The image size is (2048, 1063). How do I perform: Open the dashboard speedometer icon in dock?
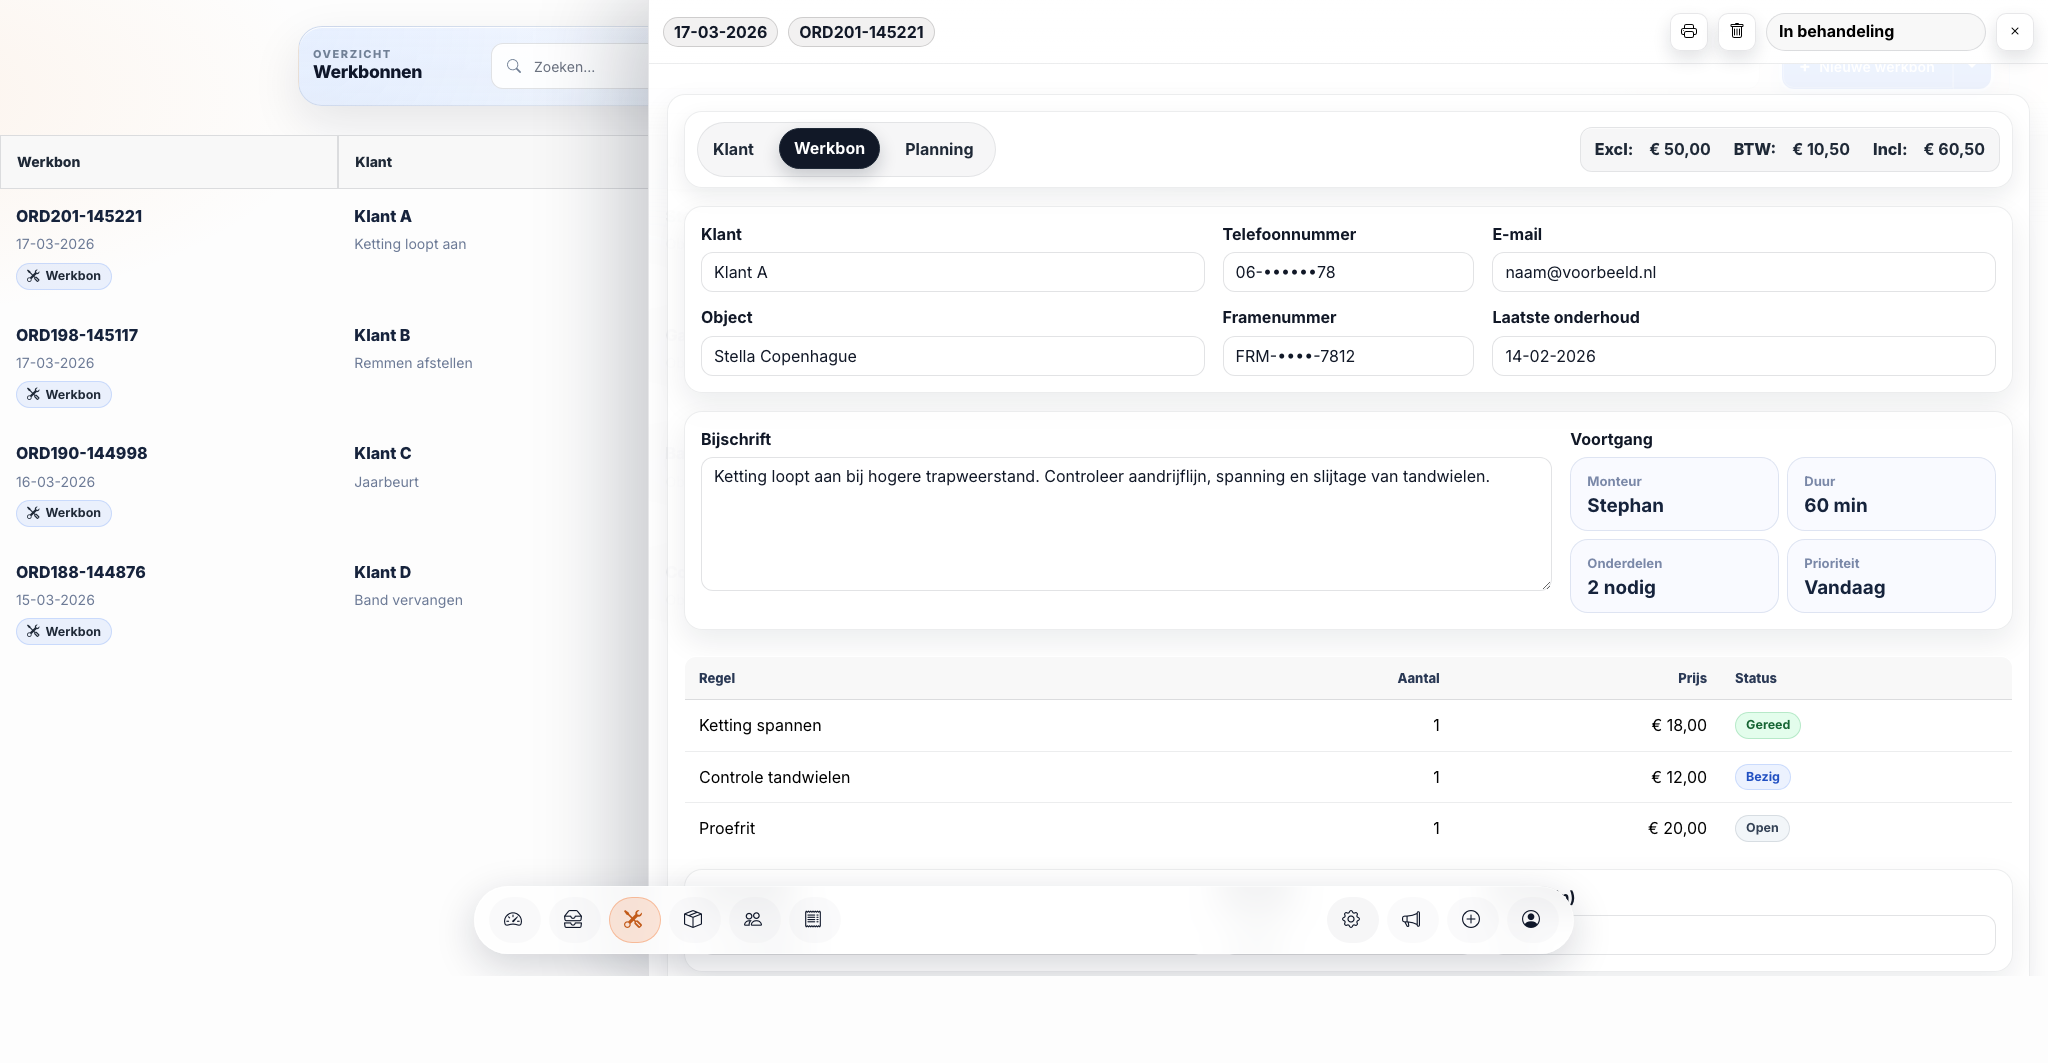pos(513,919)
